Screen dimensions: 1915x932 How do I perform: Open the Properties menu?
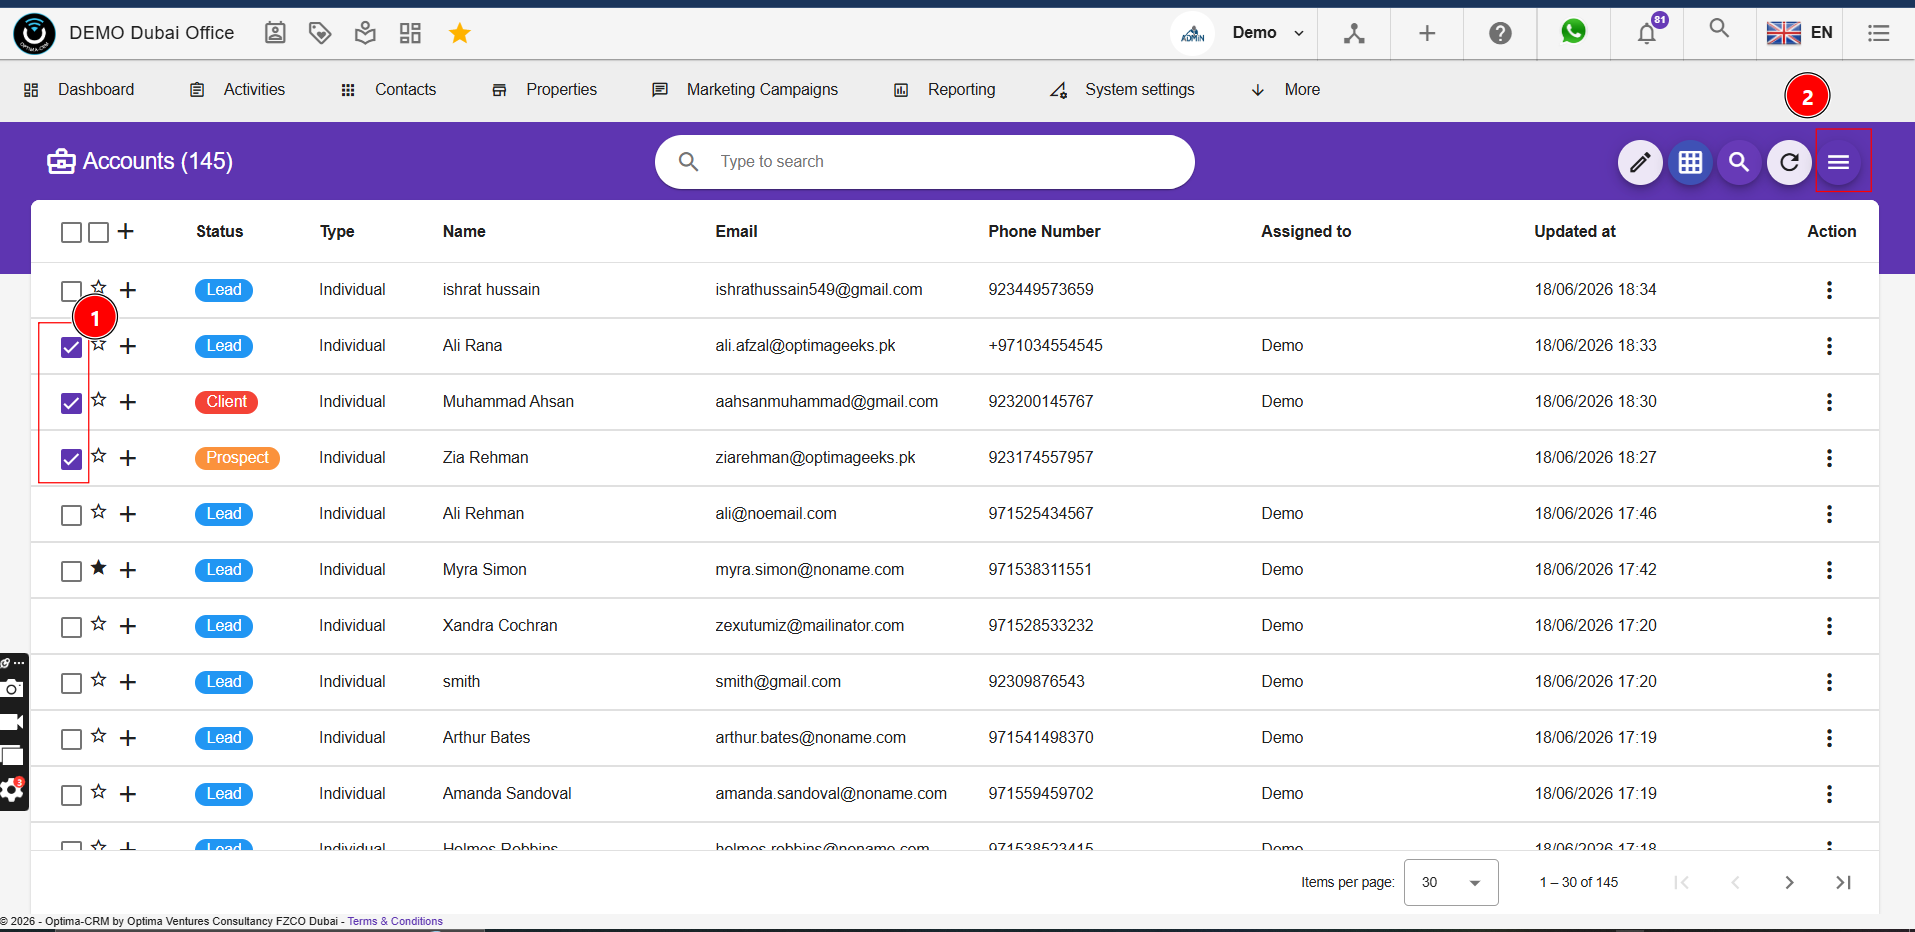[544, 90]
